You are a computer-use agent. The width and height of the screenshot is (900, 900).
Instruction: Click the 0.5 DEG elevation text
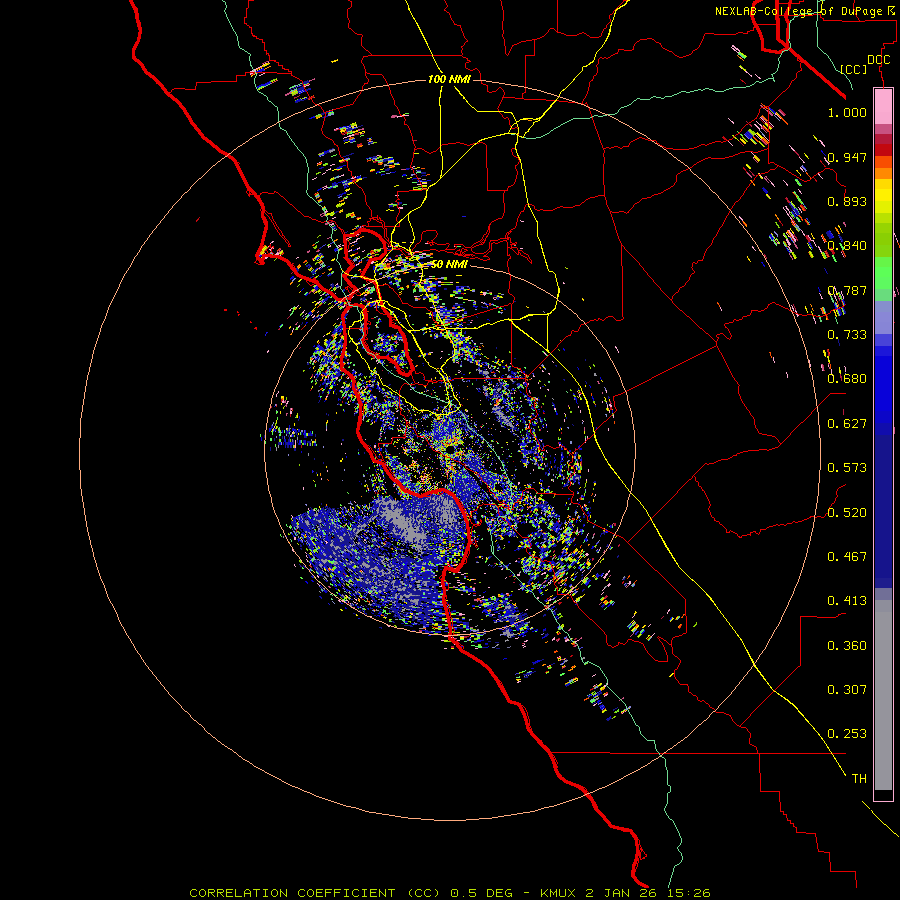(482, 893)
